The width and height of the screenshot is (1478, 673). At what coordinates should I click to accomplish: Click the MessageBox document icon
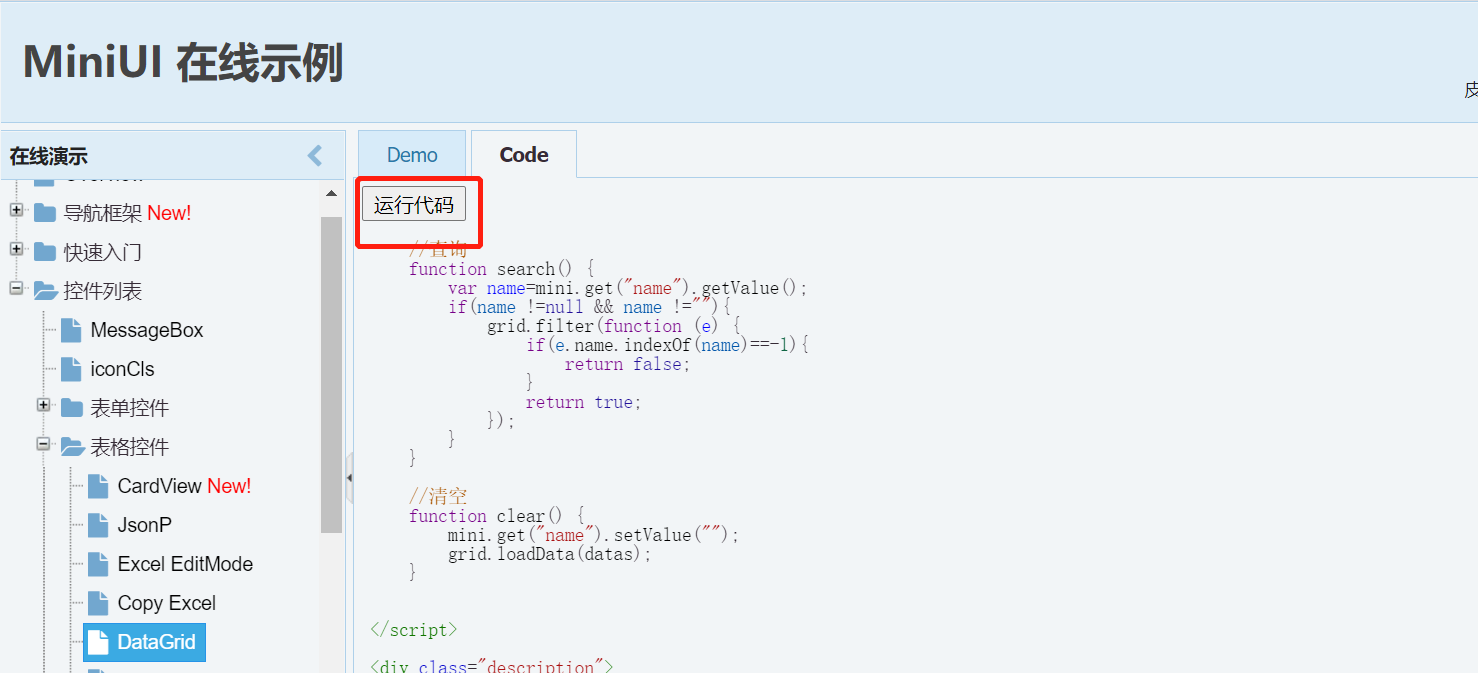71,329
